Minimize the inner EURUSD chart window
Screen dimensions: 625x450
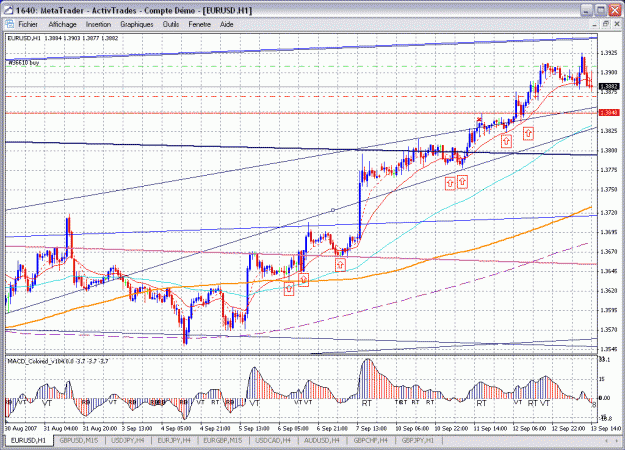pos(594,24)
